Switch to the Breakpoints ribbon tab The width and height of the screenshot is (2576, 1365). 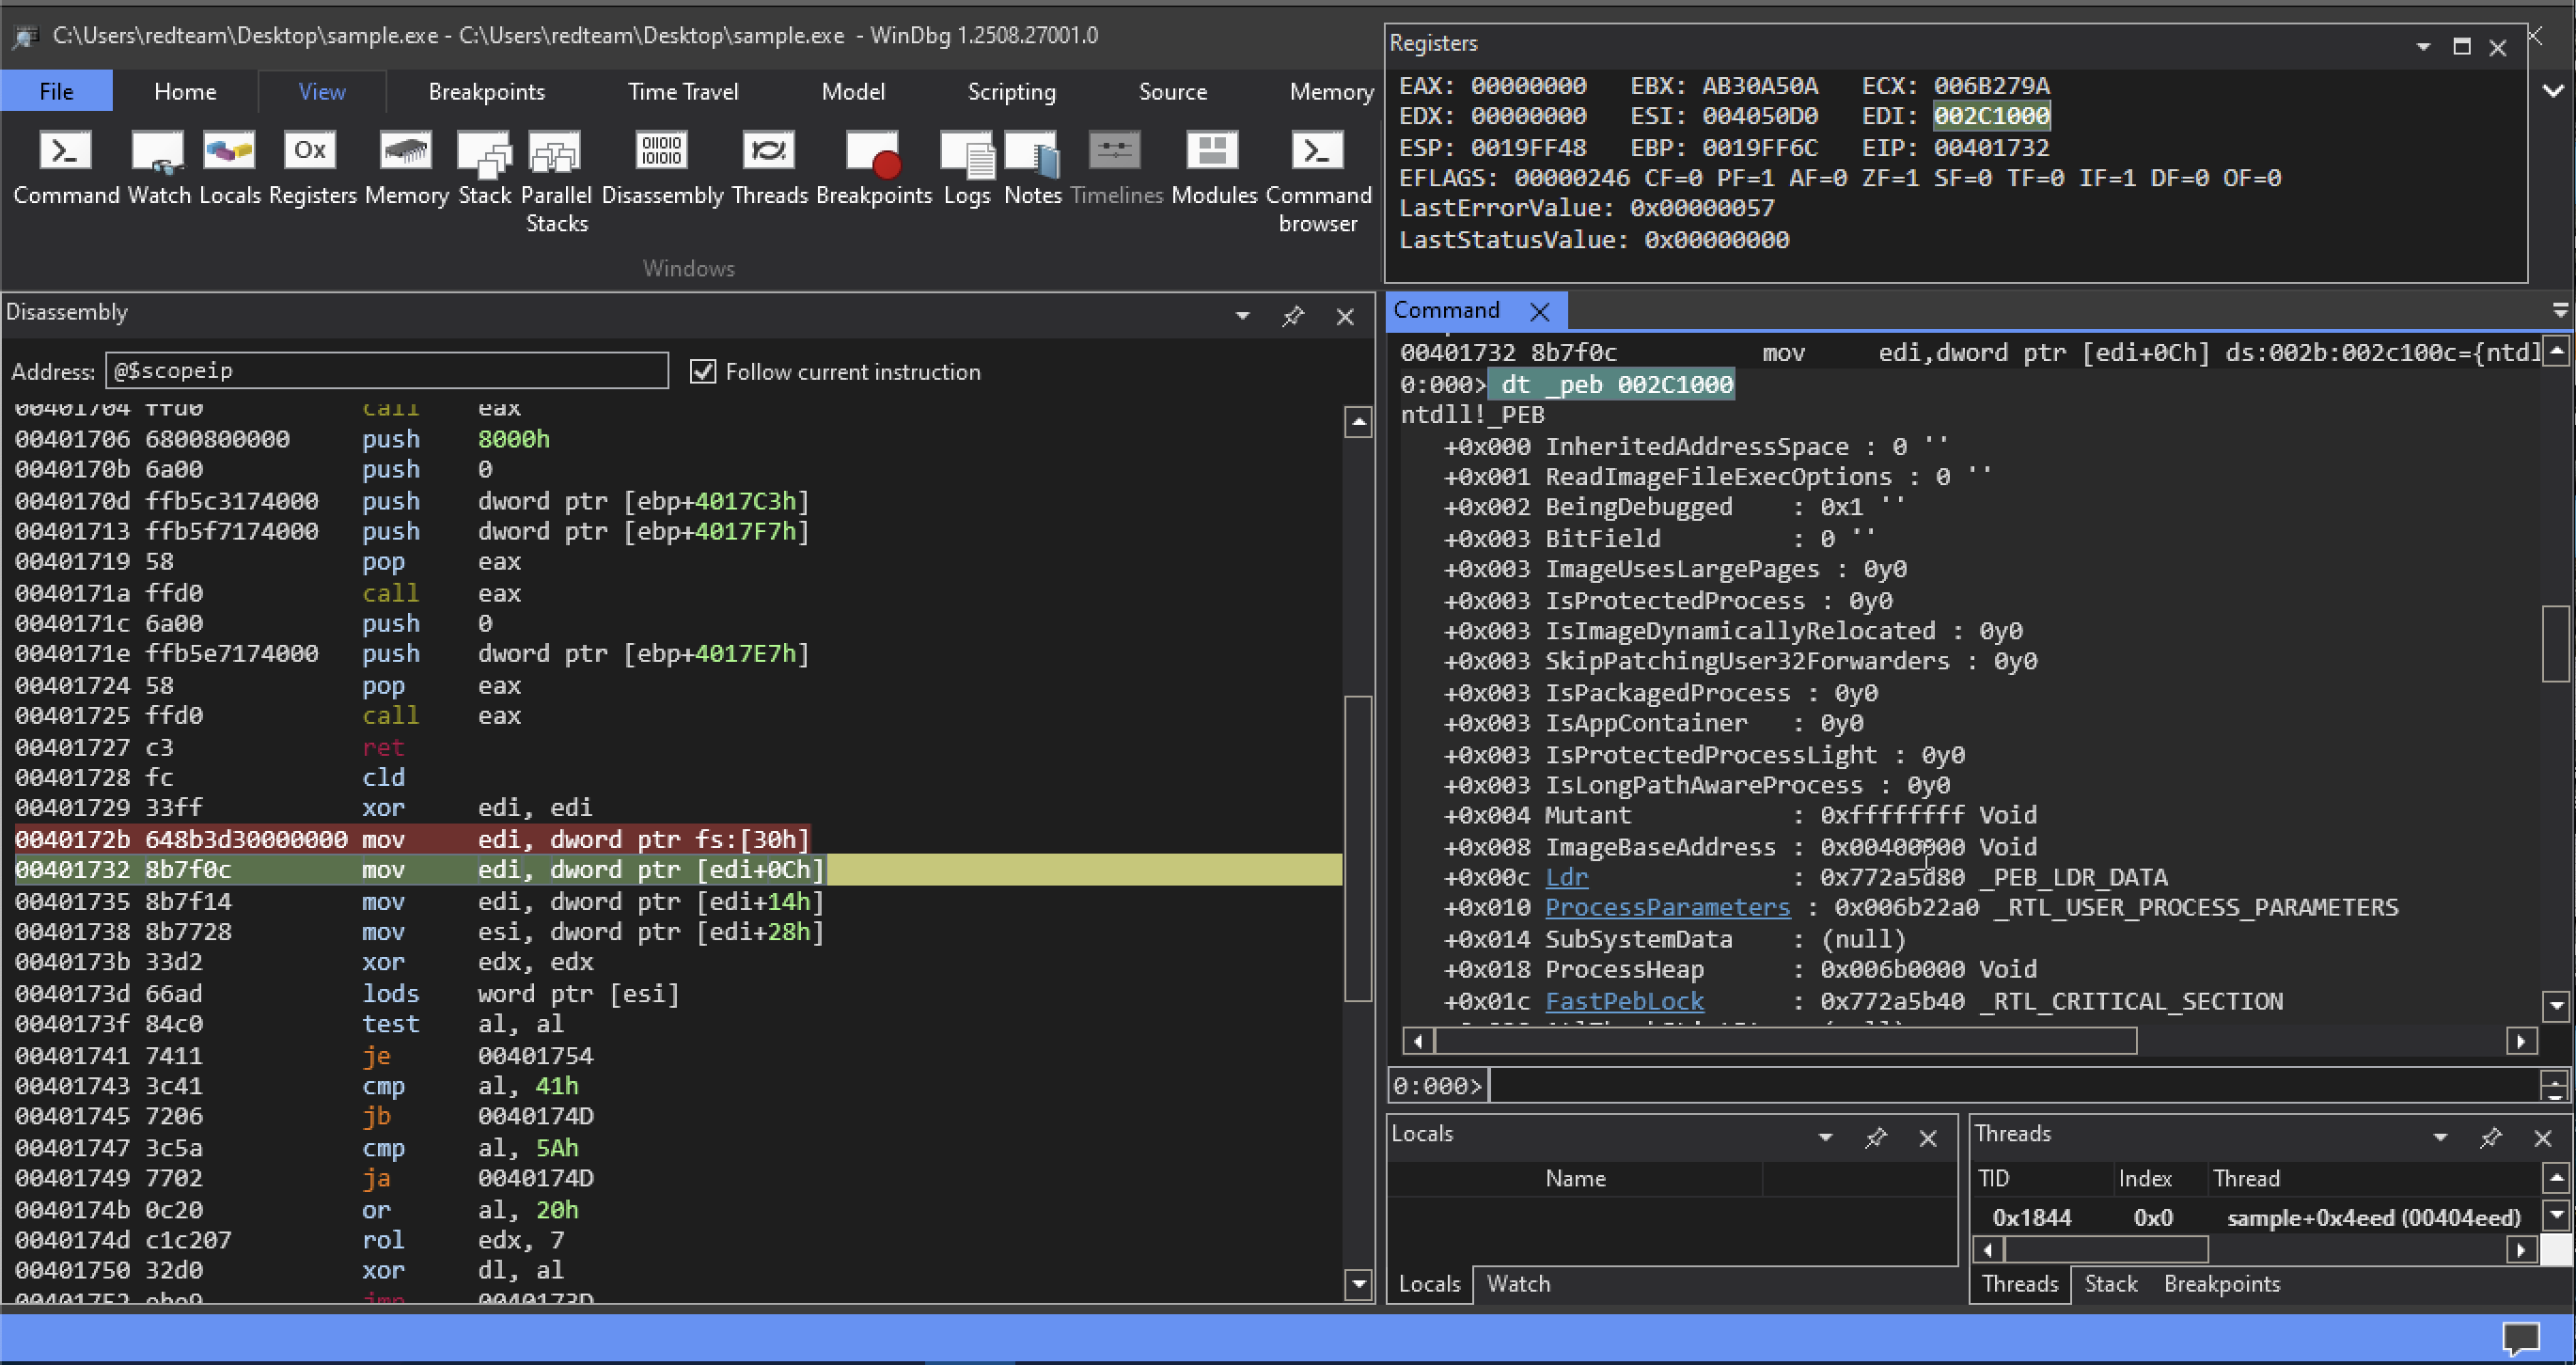486,91
